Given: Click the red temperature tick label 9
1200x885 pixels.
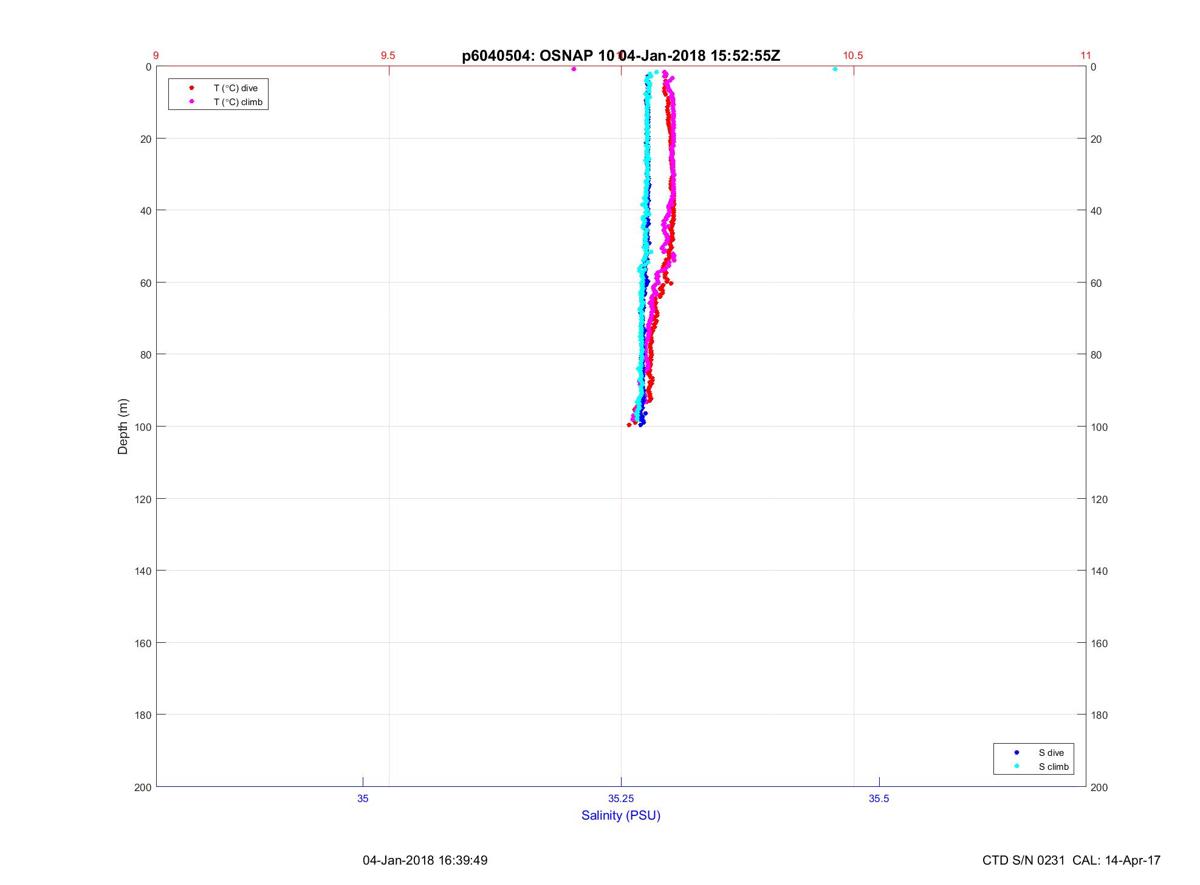Looking at the screenshot, I should click(x=156, y=56).
